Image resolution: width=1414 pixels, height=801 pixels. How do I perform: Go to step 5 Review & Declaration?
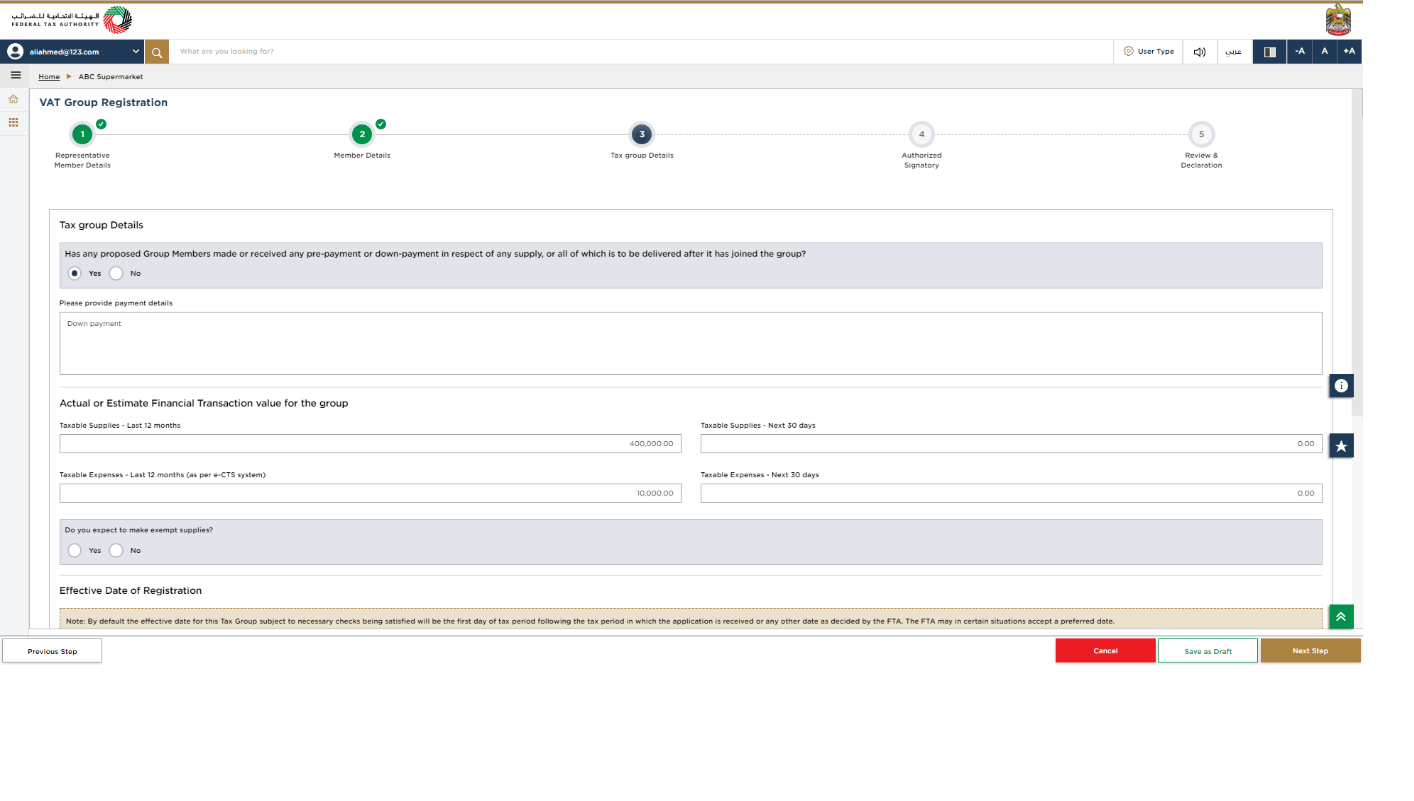[x=1201, y=134]
